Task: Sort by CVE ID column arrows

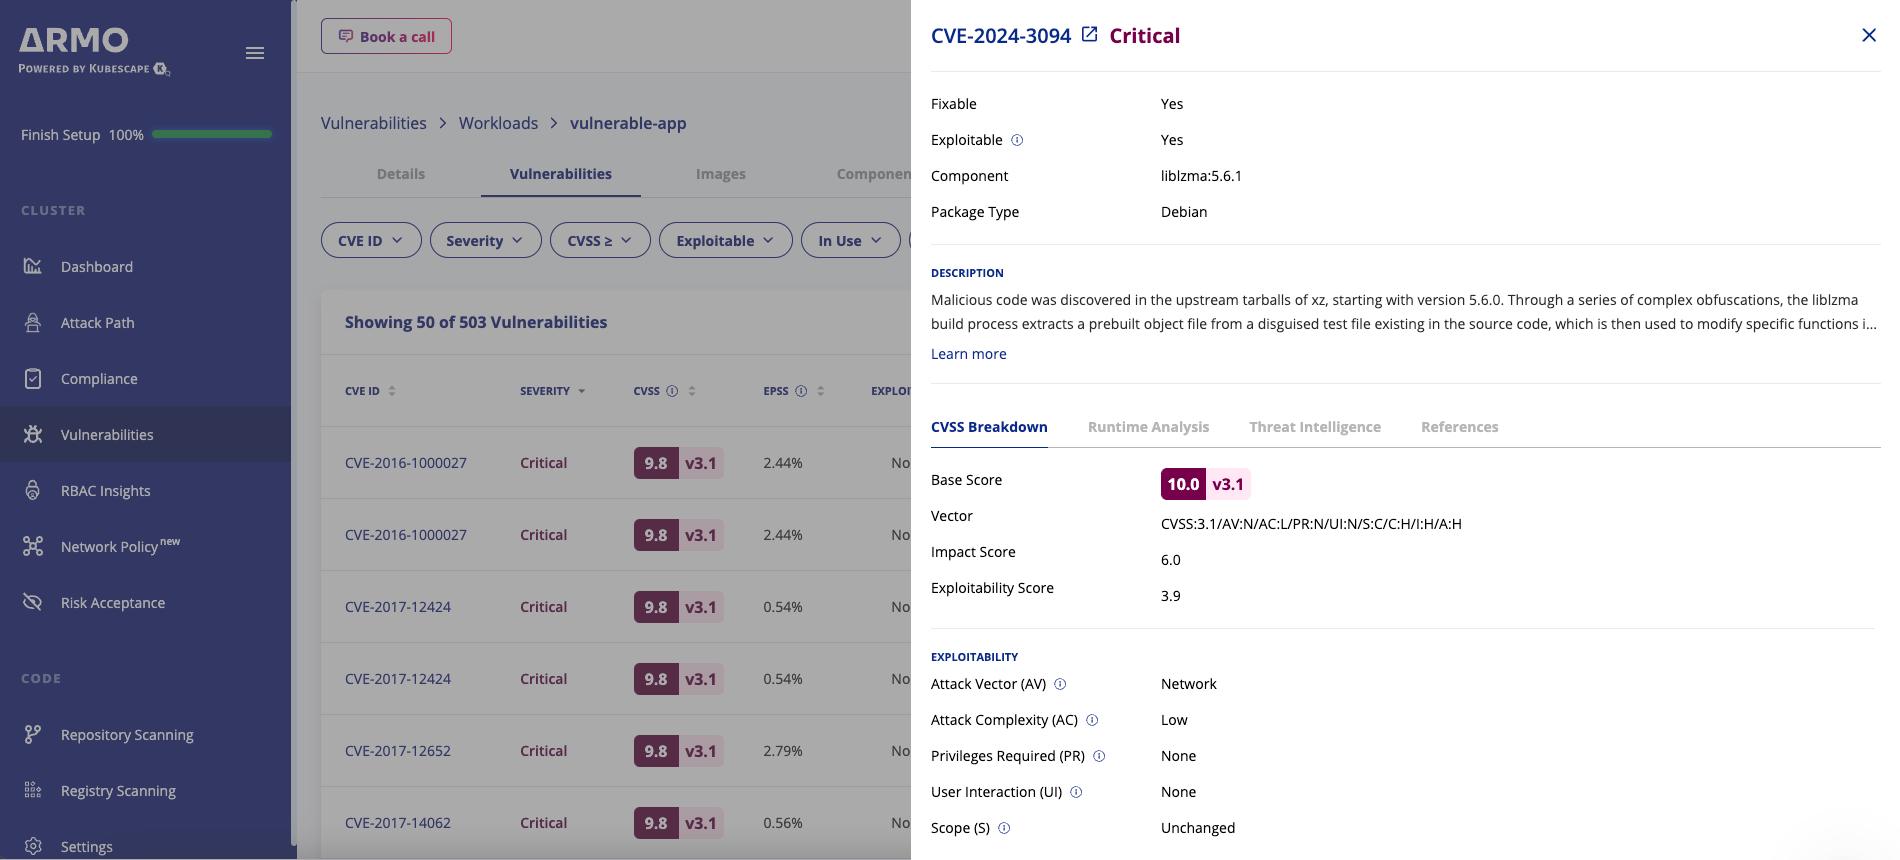Action: pyautogui.click(x=392, y=391)
